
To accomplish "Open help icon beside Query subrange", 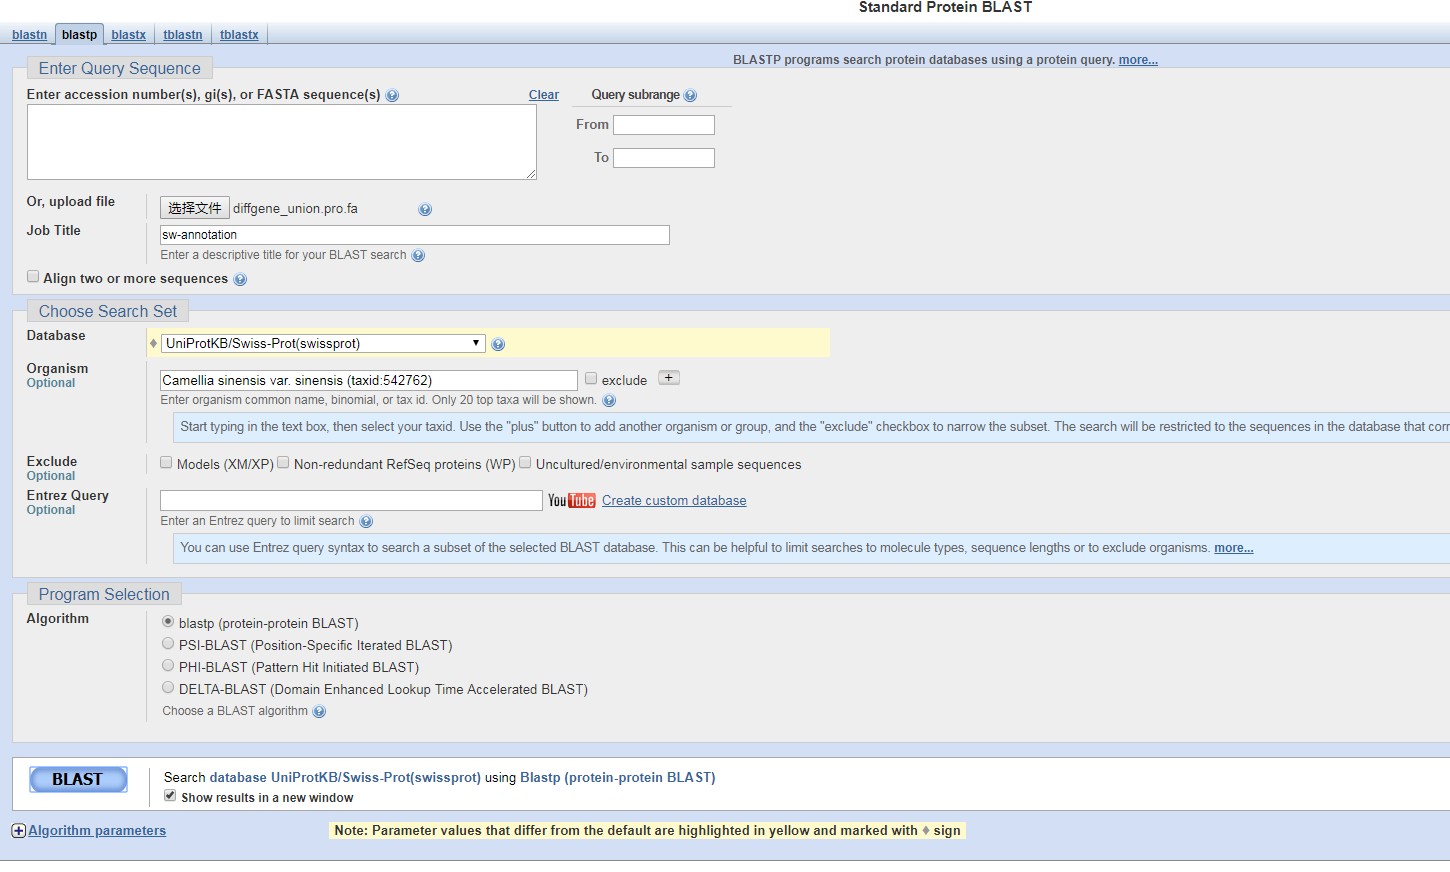I will [690, 96].
